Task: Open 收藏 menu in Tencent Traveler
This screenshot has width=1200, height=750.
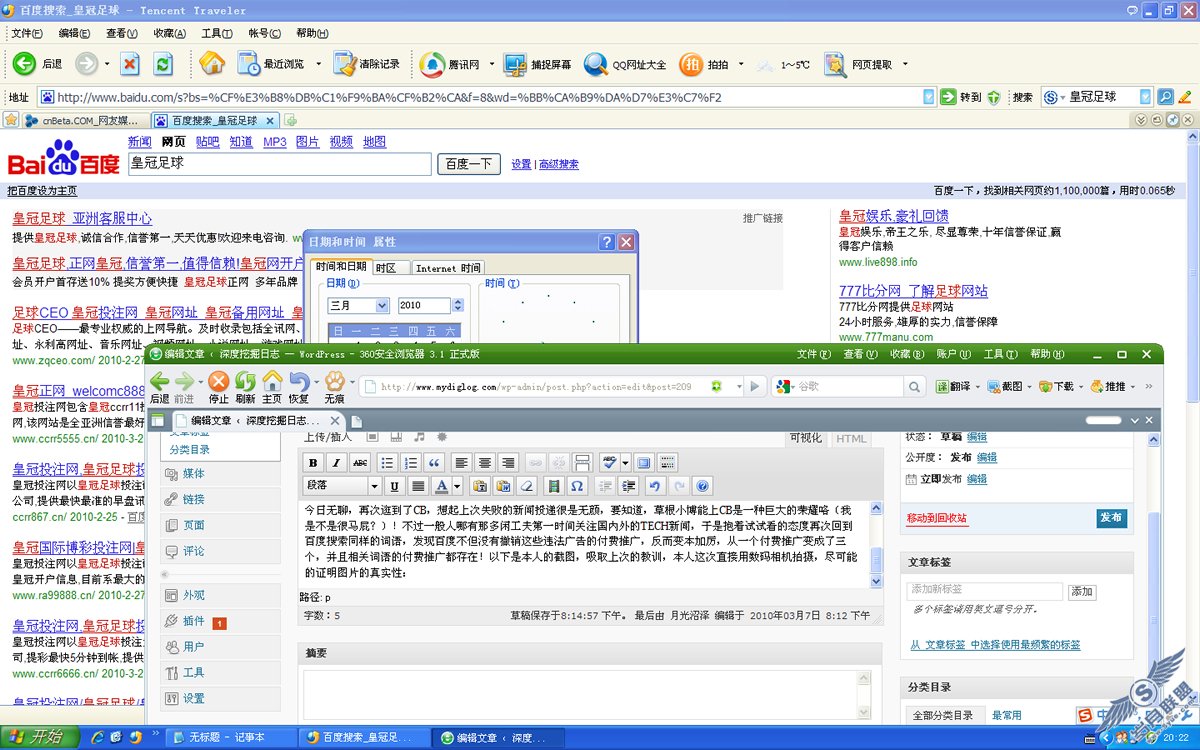Action: point(170,33)
